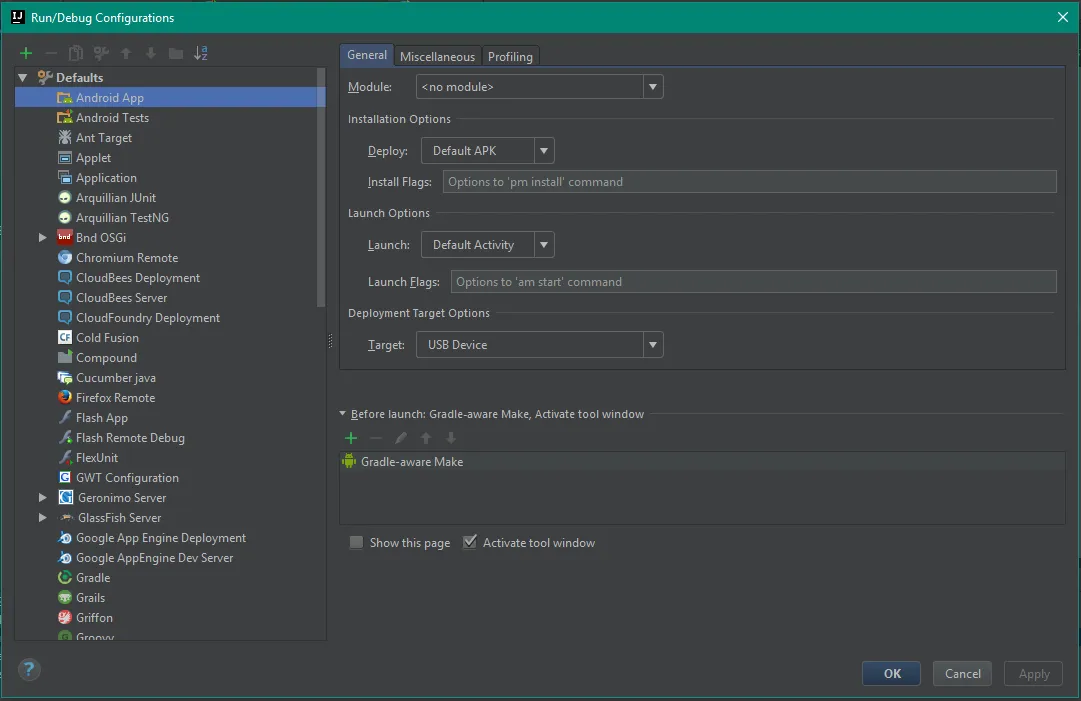Switch to the Profiling tab

[510, 57]
